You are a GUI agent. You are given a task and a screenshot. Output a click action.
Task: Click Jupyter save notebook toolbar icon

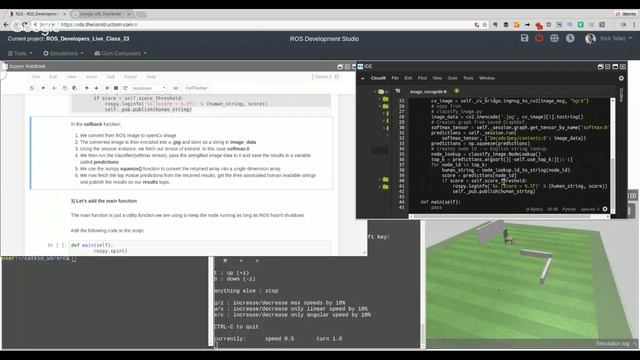32,88
